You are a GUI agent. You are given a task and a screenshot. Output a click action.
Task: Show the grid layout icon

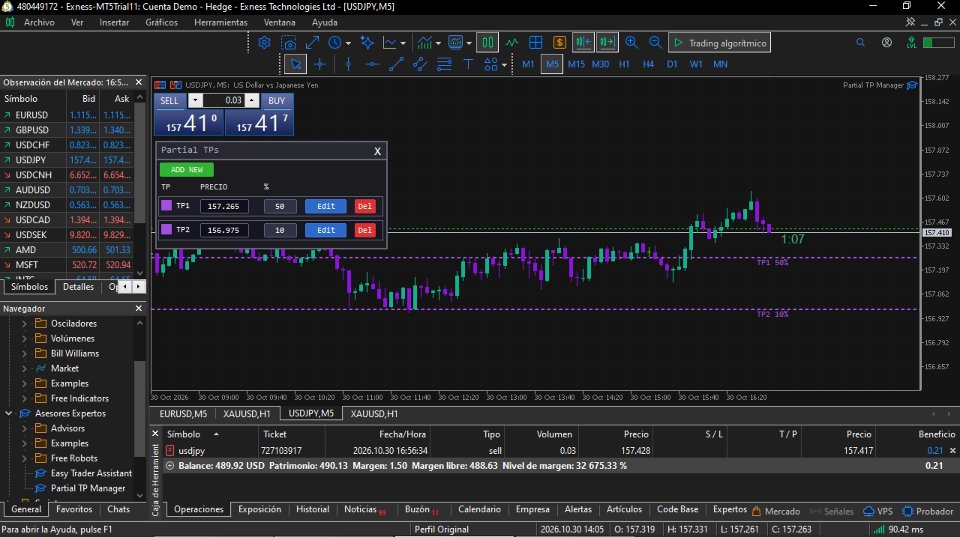(536, 43)
